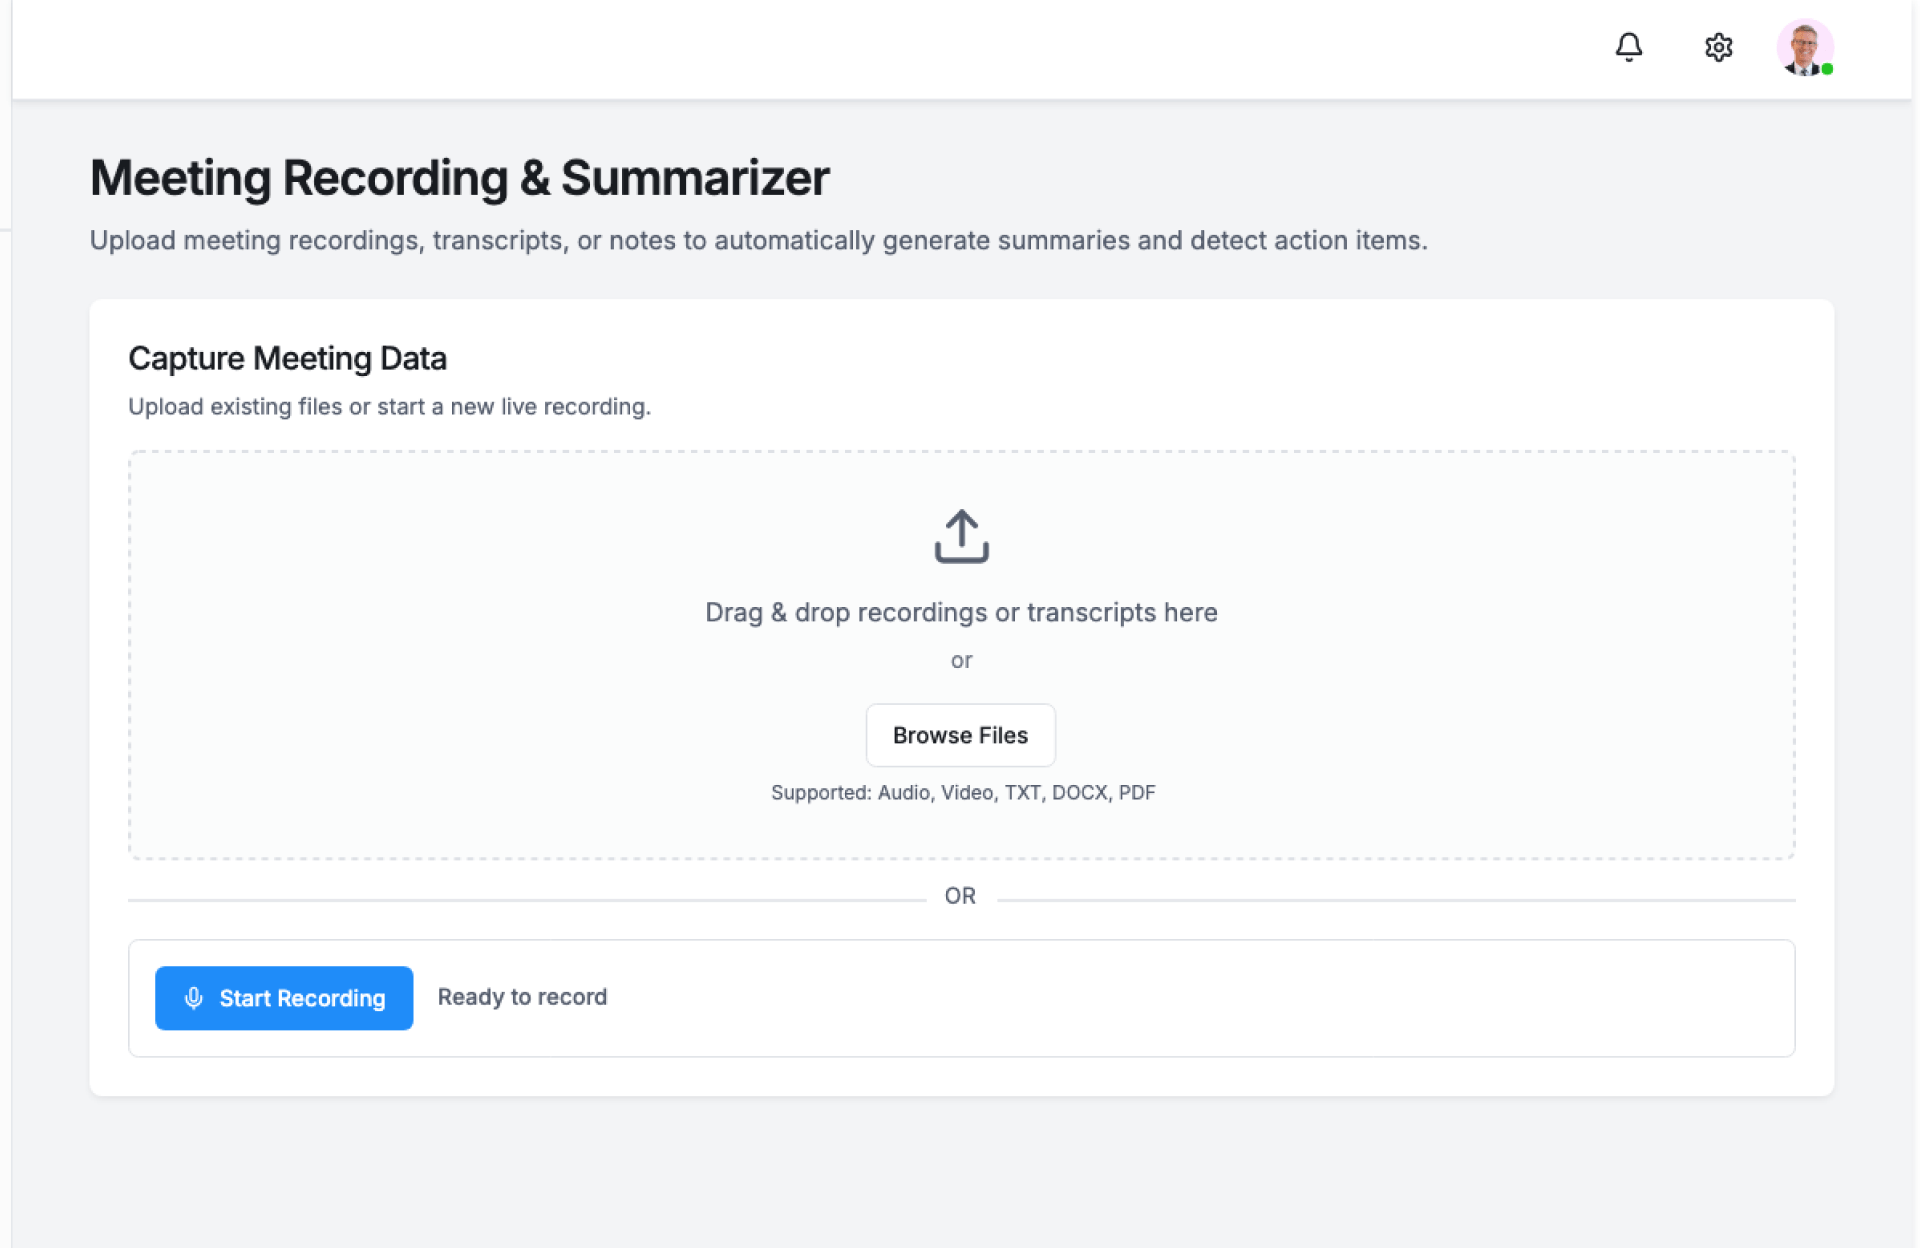
Task: Click the Meeting Recording & Summarizer title
Action: 459,178
